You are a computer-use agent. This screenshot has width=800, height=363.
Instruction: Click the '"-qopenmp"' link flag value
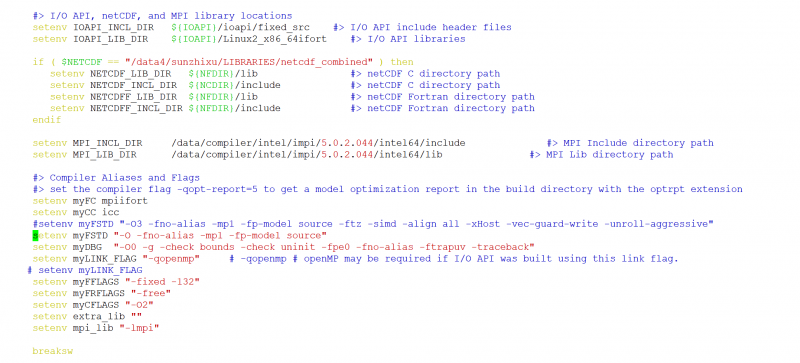coord(171,259)
